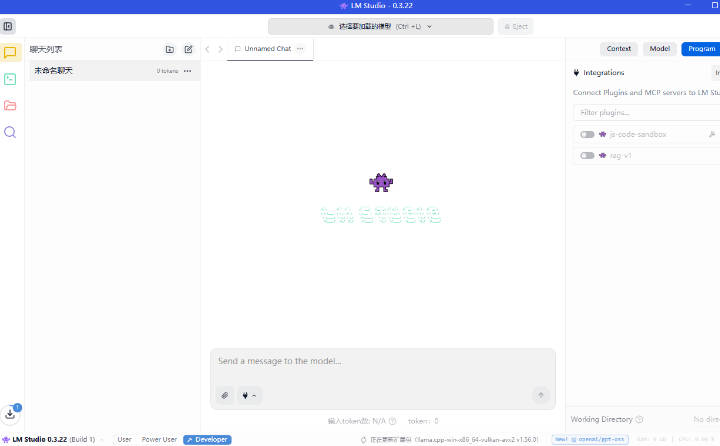Enable the js-code-sandbox plugin toggle
The width and height of the screenshot is (720, 446).
587,134
